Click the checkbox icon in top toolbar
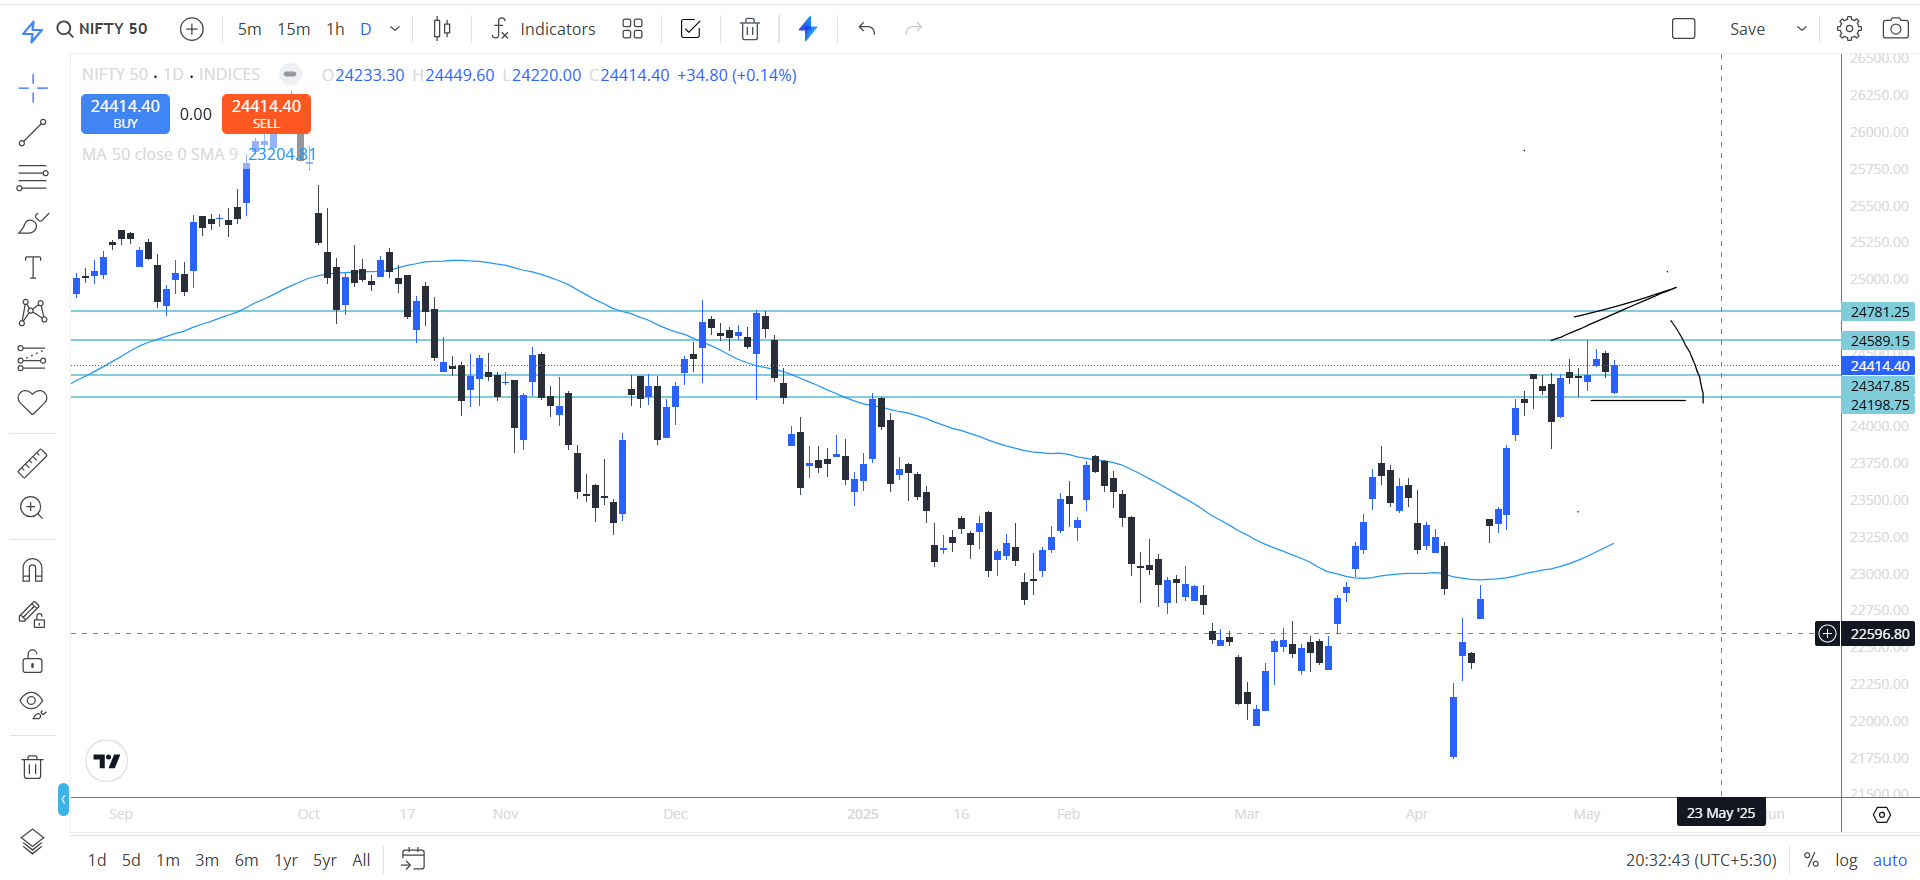The width and height of the screenshot is (1920, 880). [x=690, y=29]
